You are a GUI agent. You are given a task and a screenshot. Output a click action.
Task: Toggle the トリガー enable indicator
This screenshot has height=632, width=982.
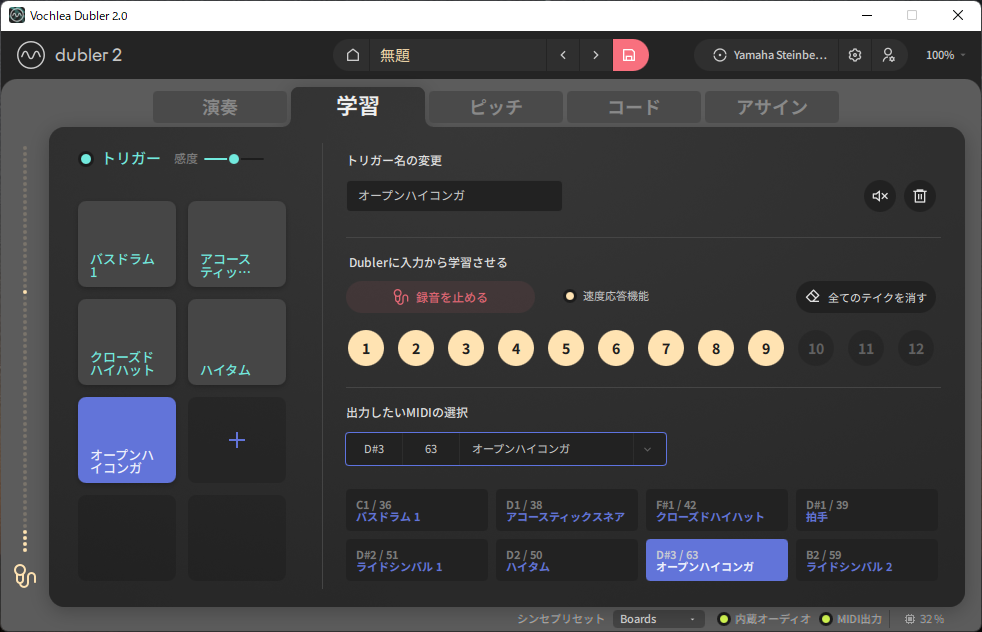[86, 159]
